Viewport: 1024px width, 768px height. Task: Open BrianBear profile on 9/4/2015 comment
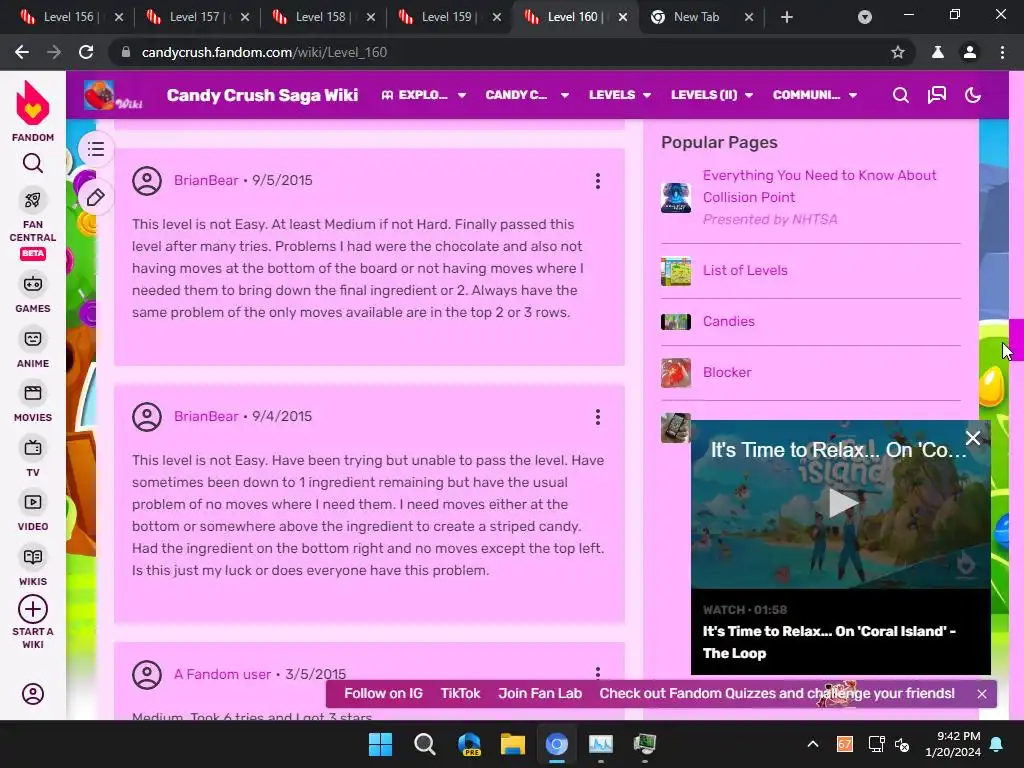[206, 416]
